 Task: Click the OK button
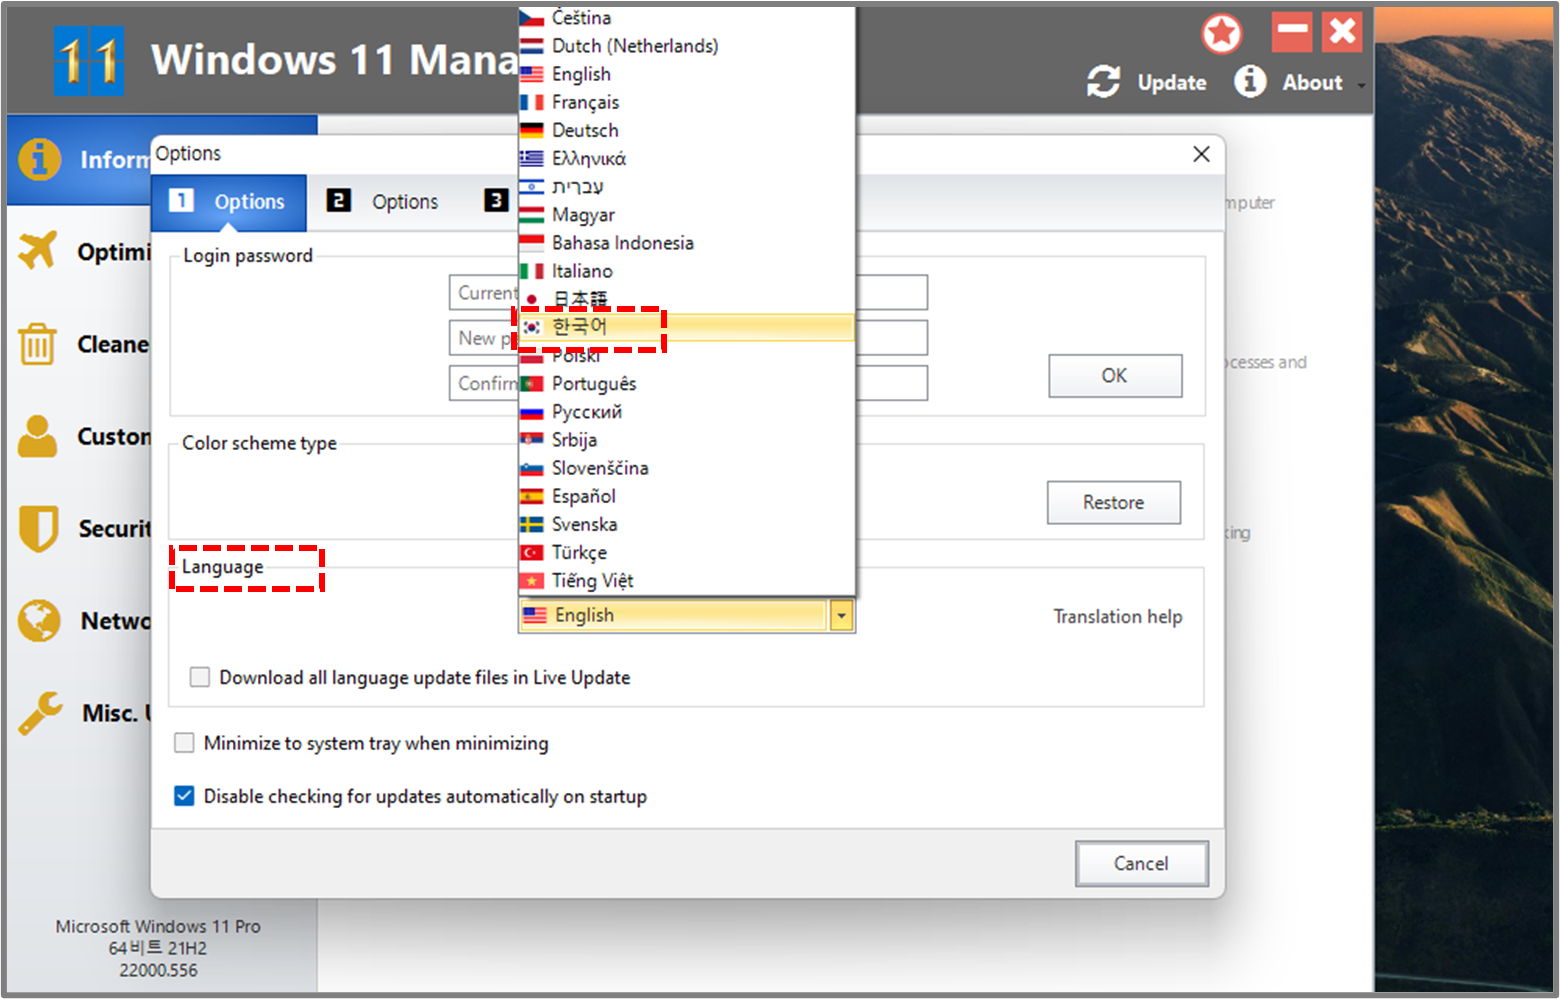coord(1115,376)
